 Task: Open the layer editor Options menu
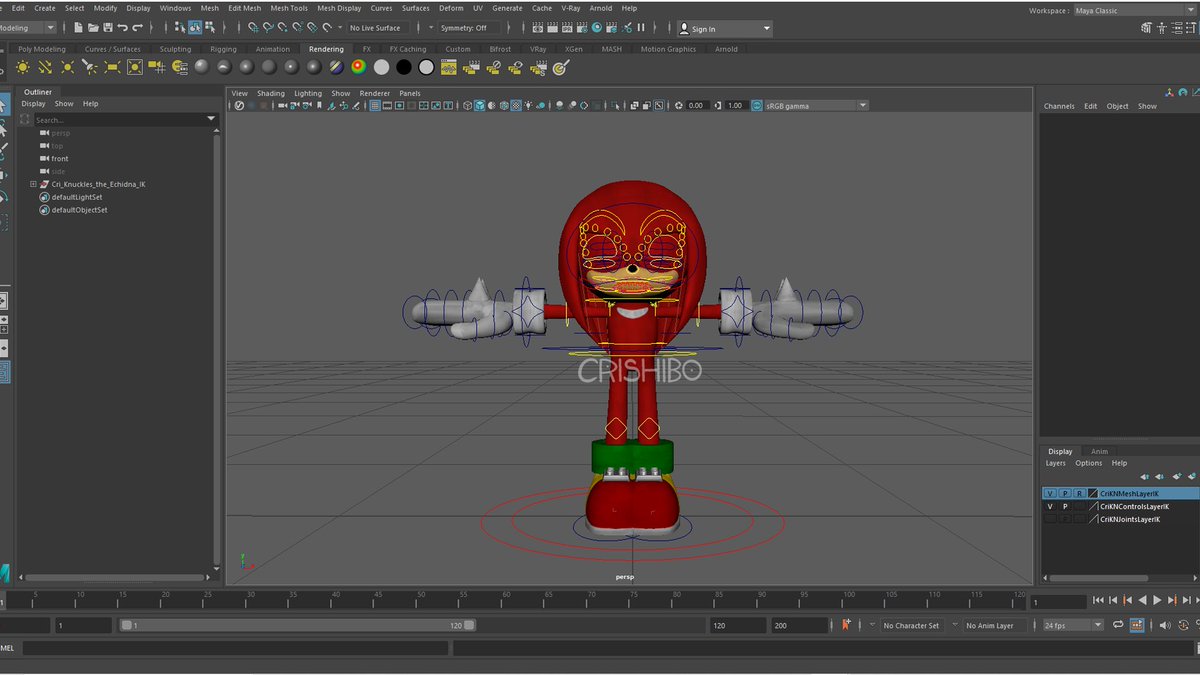point(1089,463)
